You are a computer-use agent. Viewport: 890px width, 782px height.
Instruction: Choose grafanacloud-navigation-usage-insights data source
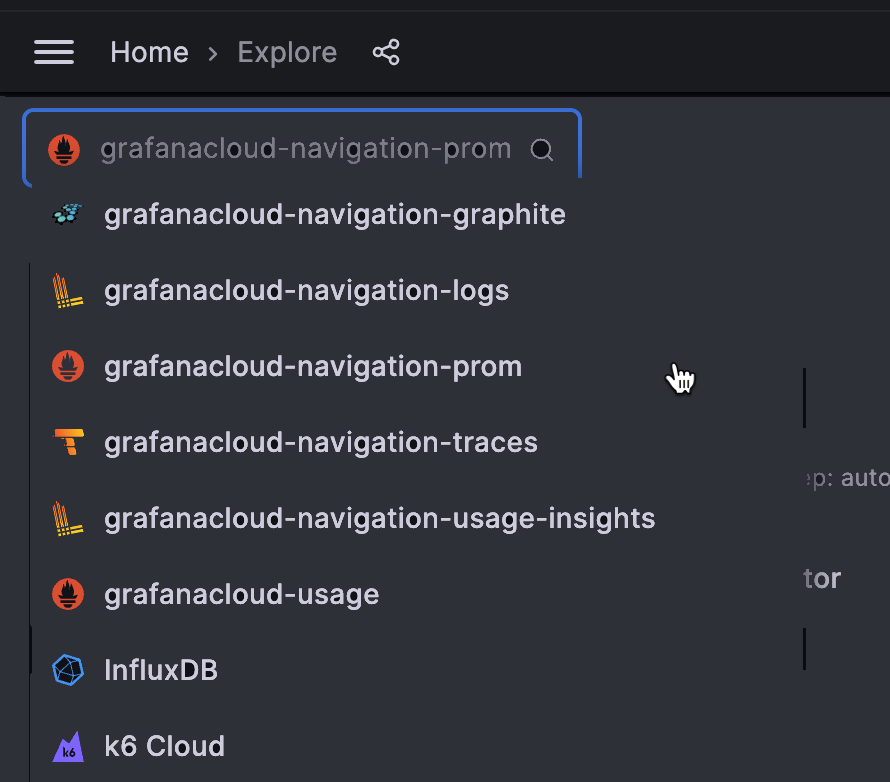coord(379,519)
